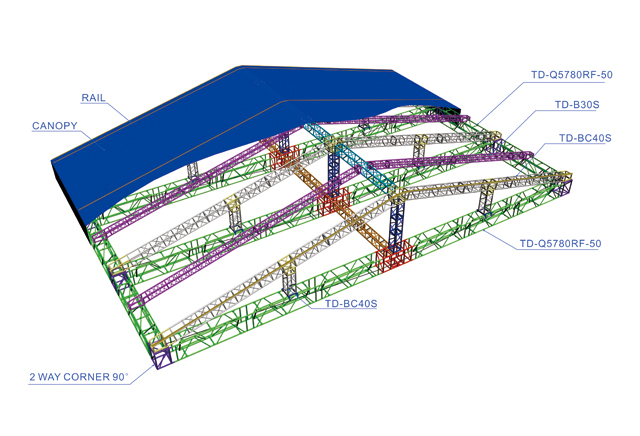
Task: Click the gray support post near bottom TD-BC40S
Action: 290,275
